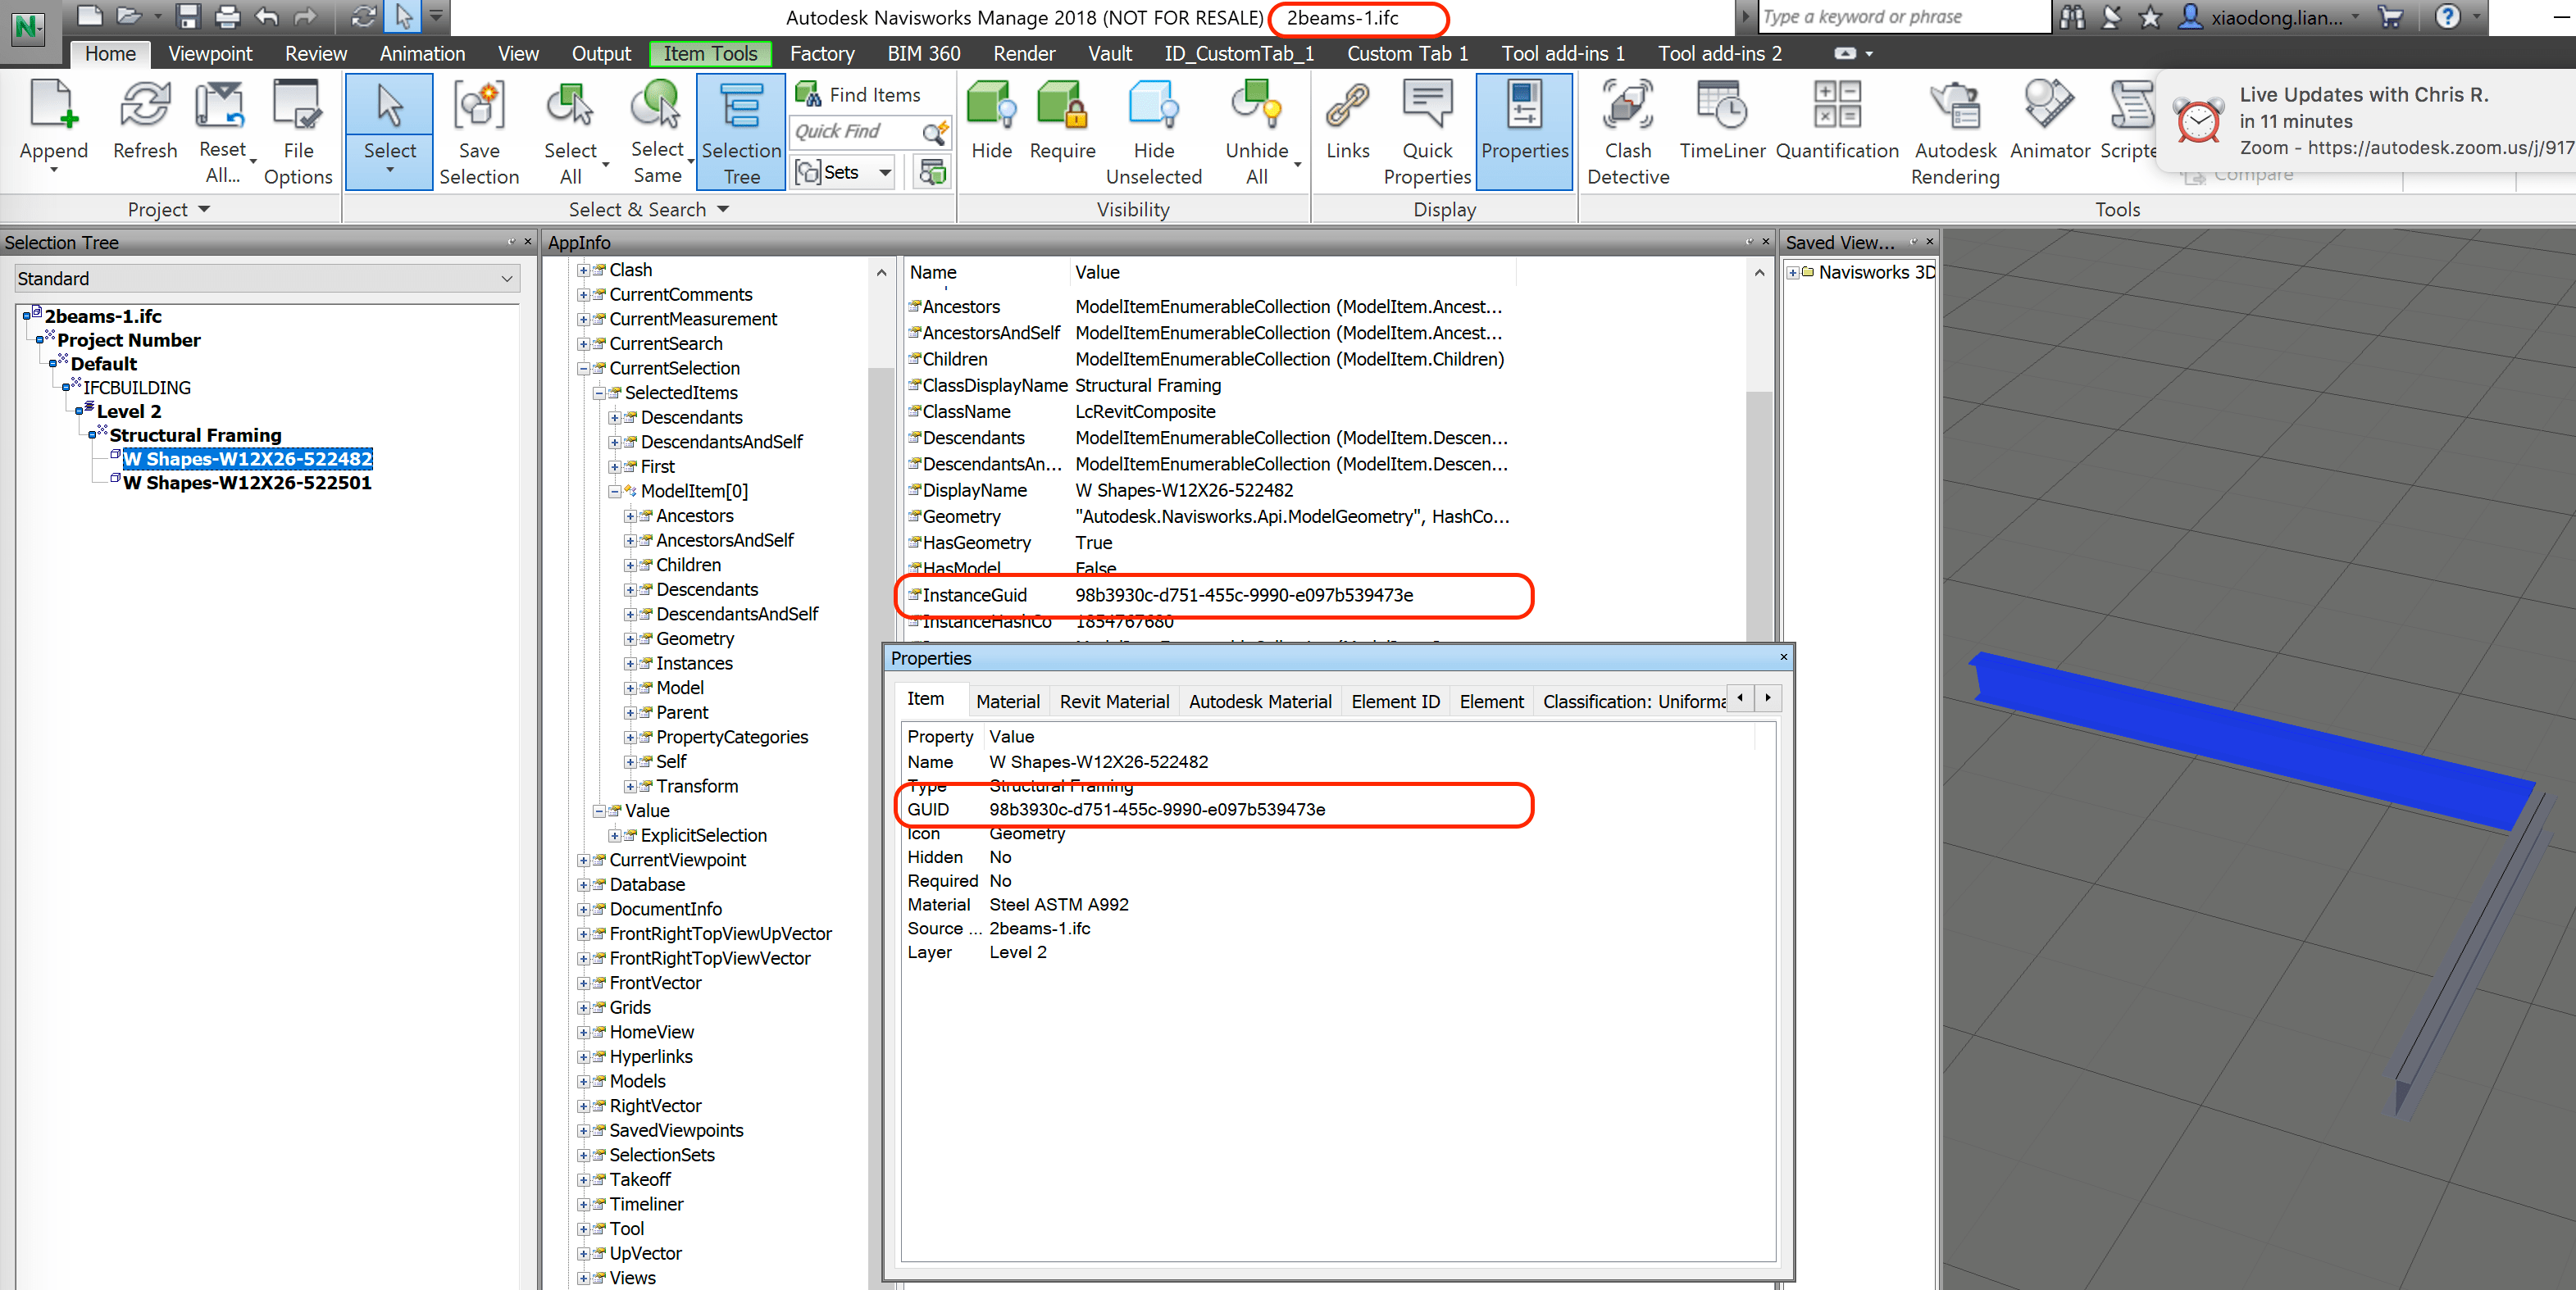Image resolution: width=2576 pixels, height=1290 pixels.
Task: Click the Undo arrow icon
Action: point(266,16)
